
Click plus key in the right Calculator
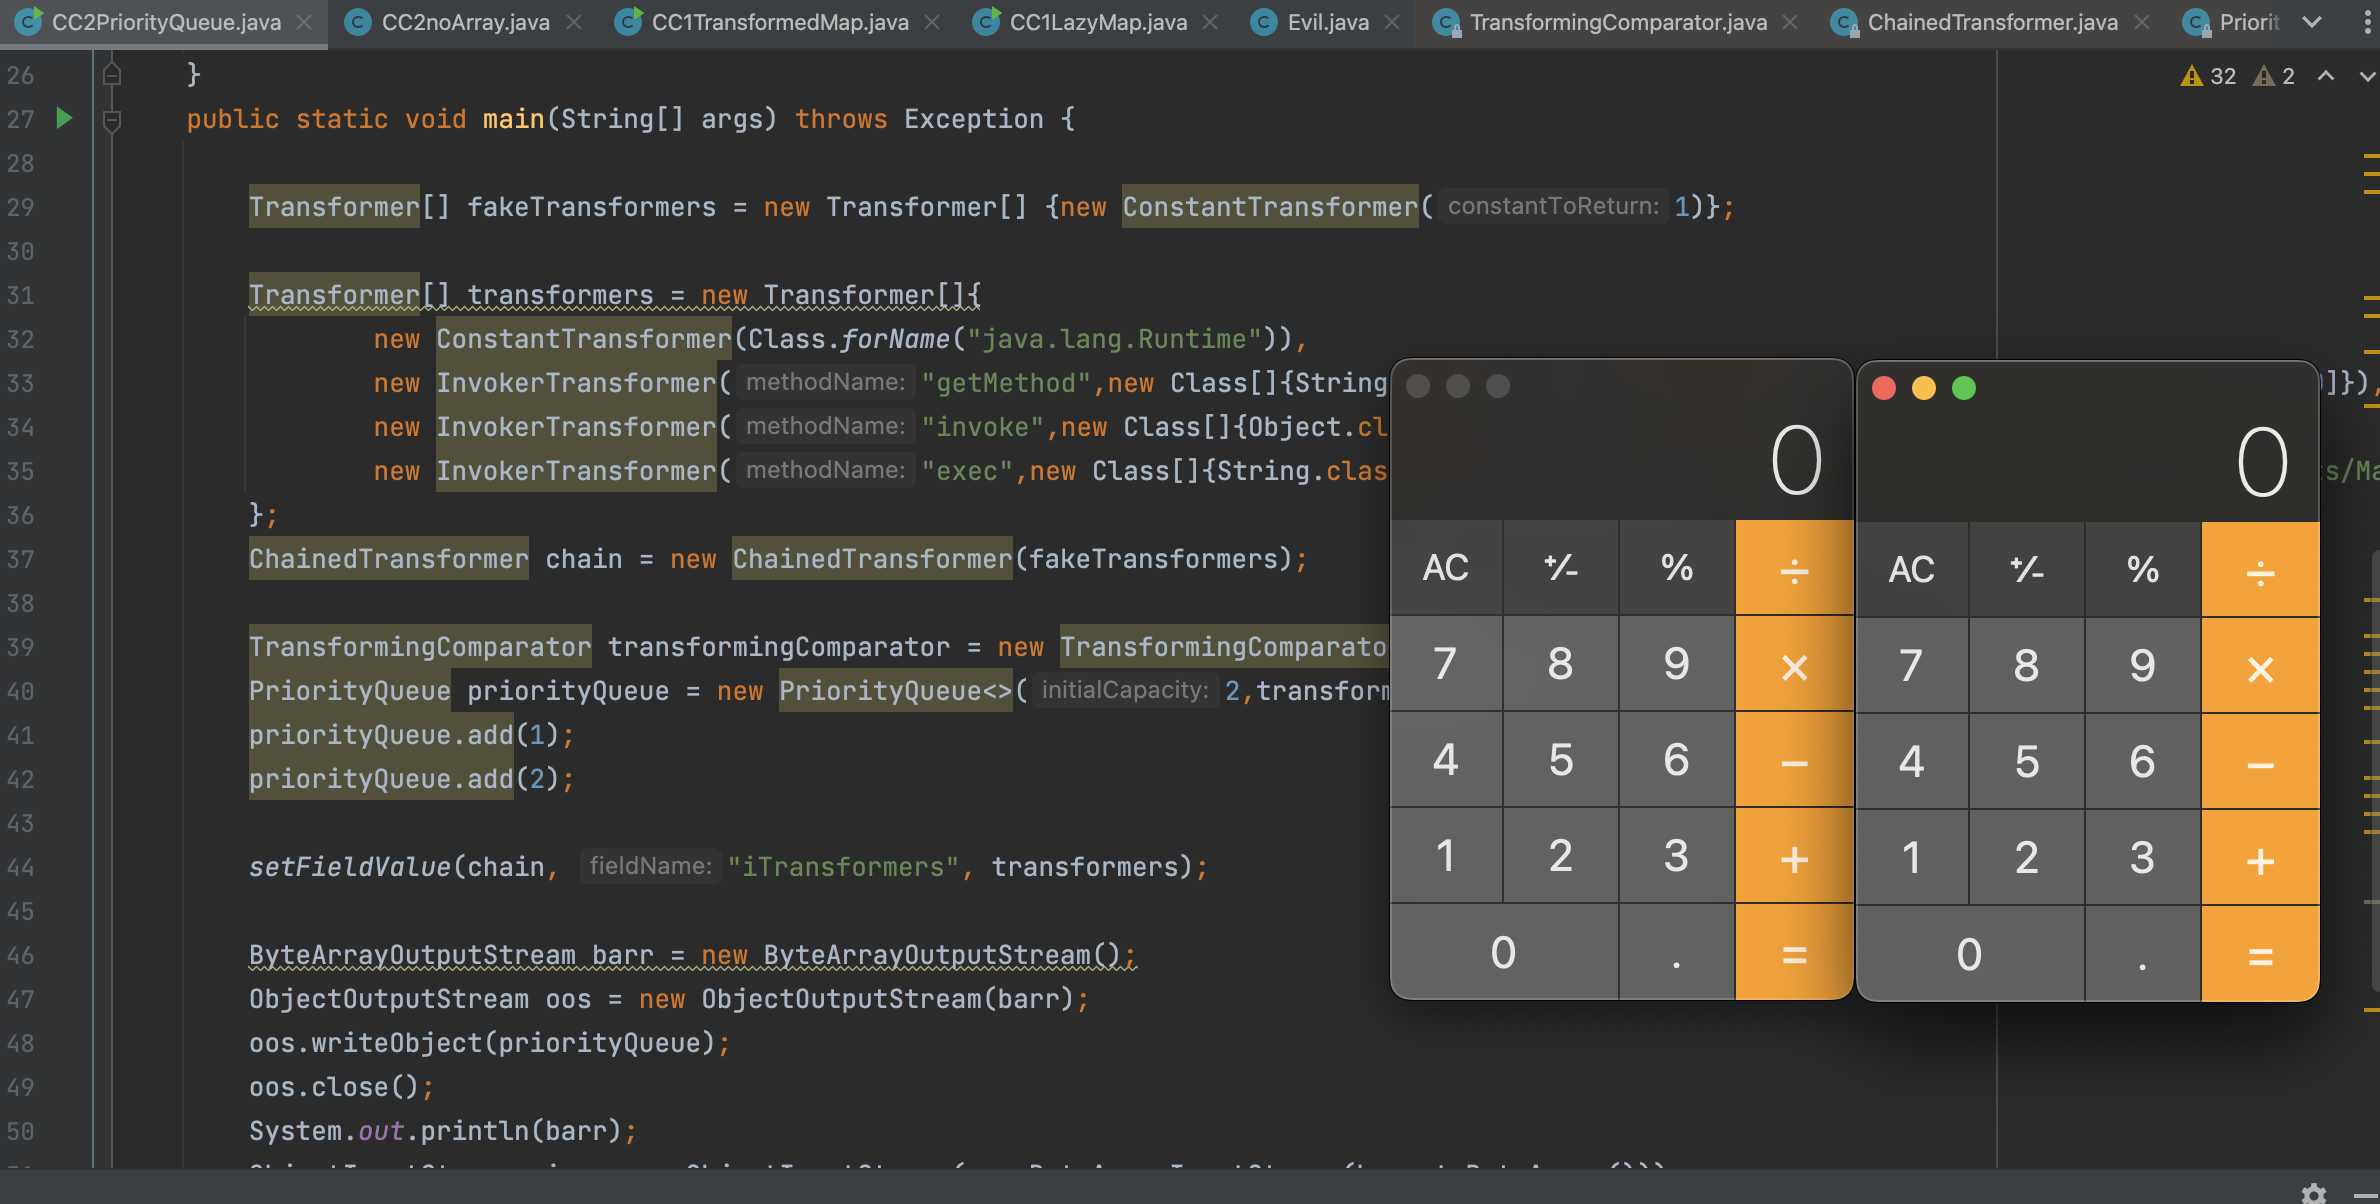2260,858
